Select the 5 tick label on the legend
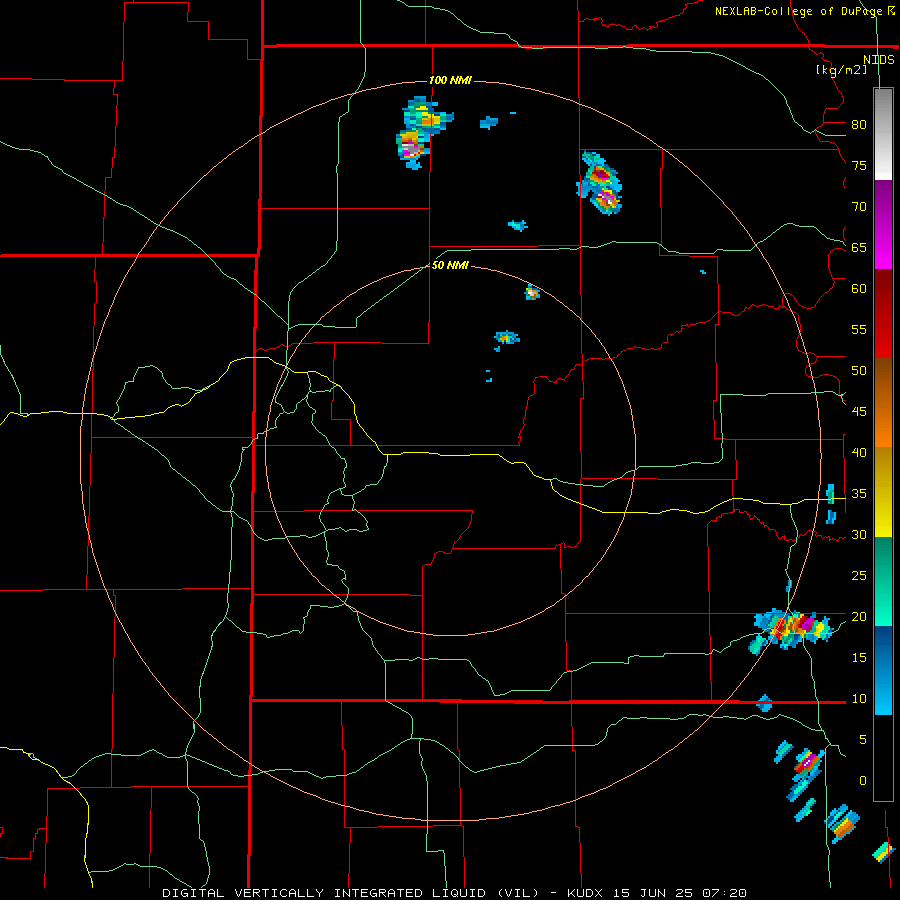 (863, 739)
